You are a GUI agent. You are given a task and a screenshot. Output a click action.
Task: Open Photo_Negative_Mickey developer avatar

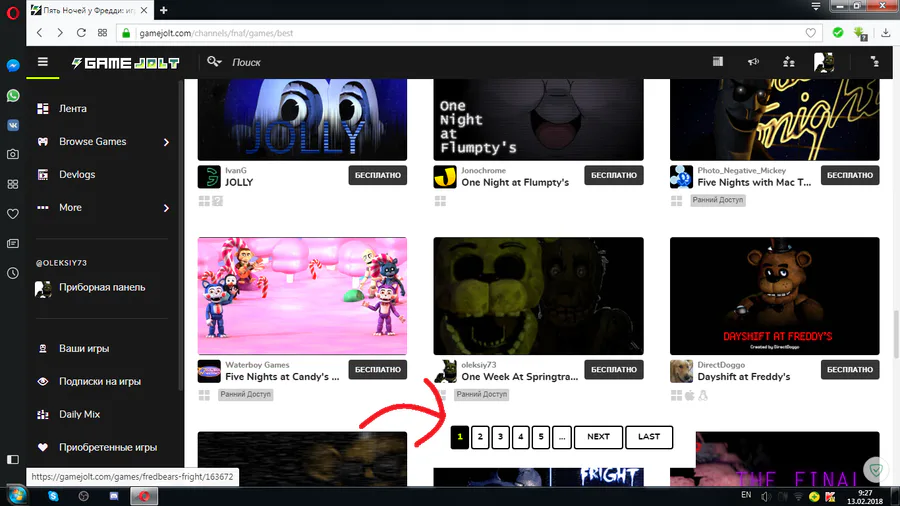pyautogui.click(x=681, y=177)
